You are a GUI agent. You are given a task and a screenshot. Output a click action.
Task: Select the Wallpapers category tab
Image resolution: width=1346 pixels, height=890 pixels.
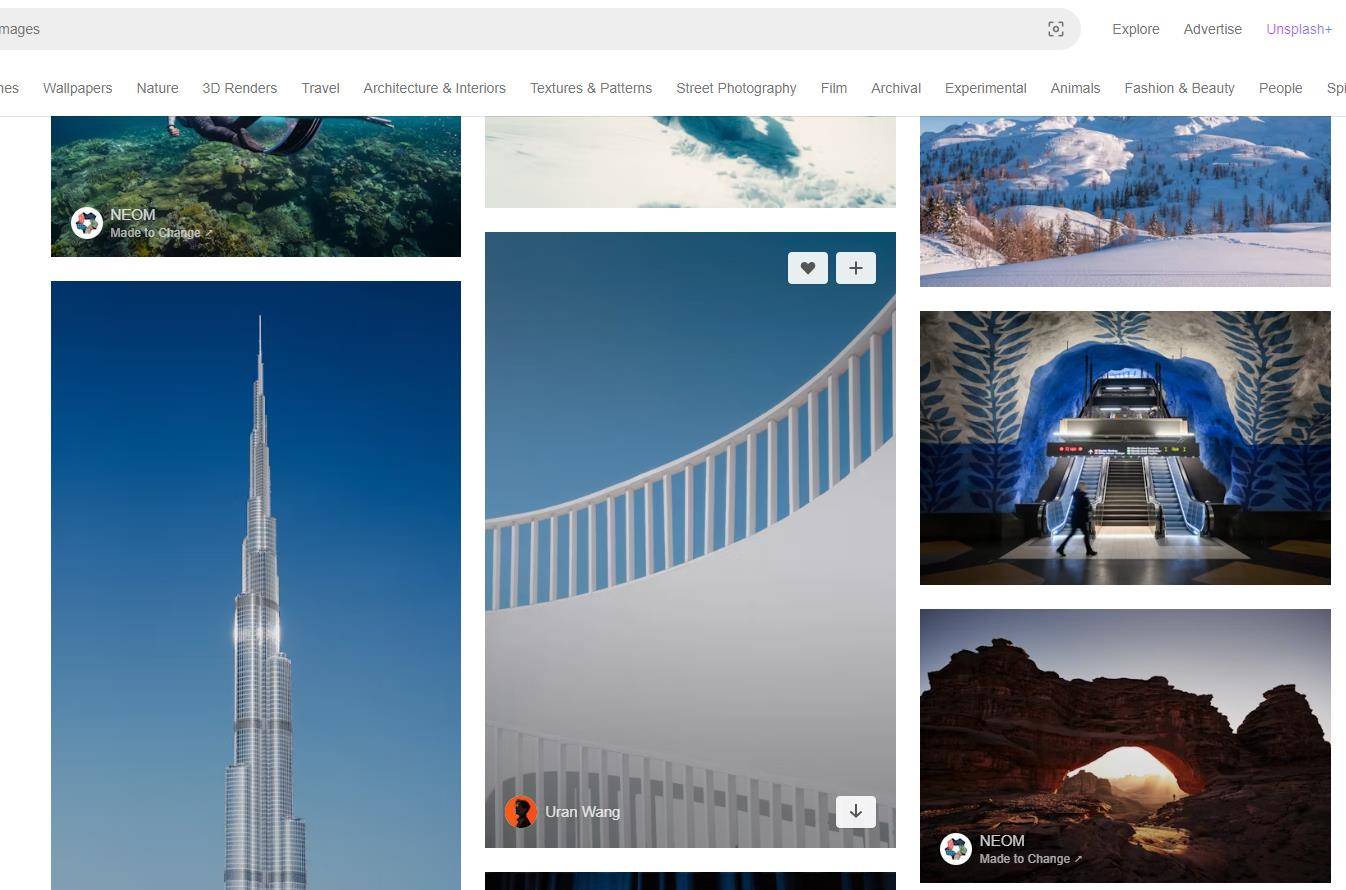tap(77, 88)
